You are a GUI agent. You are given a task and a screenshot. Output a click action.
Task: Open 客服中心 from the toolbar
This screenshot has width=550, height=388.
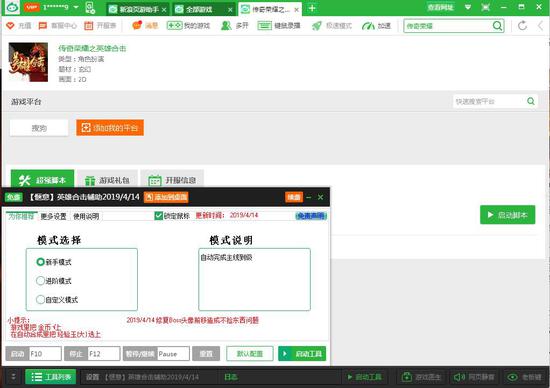(x=58, y=26)
